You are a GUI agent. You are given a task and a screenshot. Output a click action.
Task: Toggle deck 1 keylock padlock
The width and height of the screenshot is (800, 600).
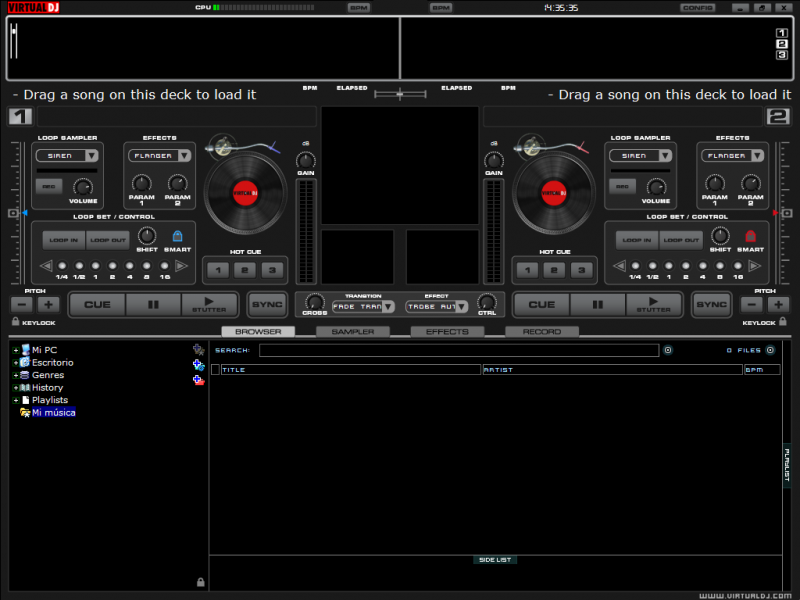tap(15, 321)
